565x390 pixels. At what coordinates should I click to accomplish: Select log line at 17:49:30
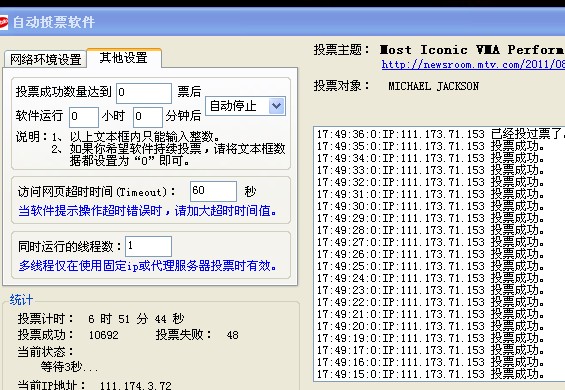point(431,206)
